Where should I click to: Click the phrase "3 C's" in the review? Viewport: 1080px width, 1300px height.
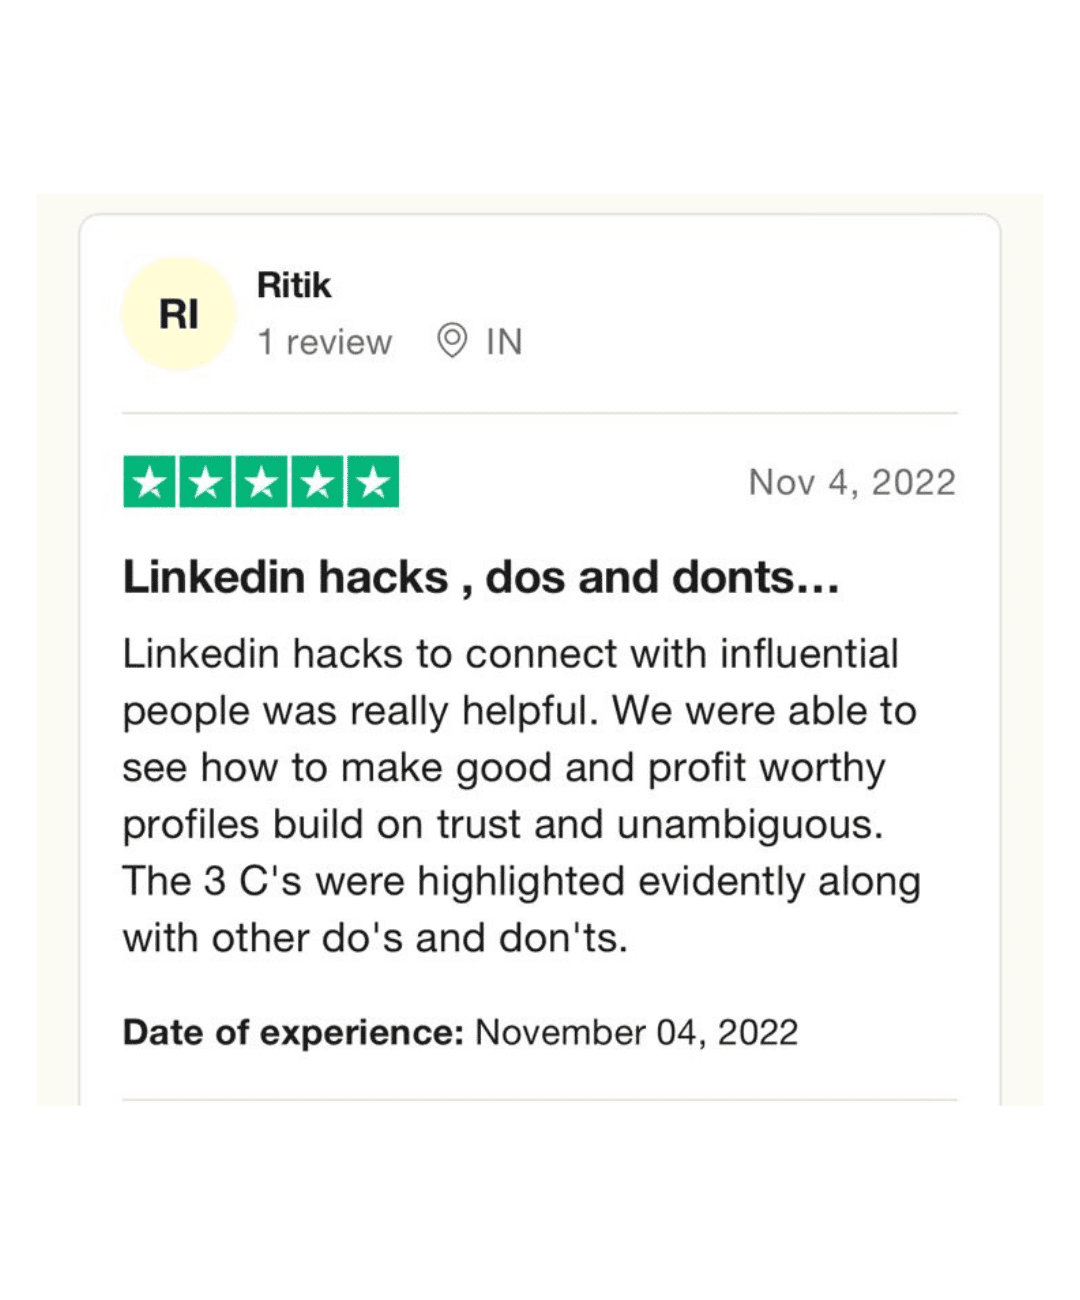[x=252, y=882]
